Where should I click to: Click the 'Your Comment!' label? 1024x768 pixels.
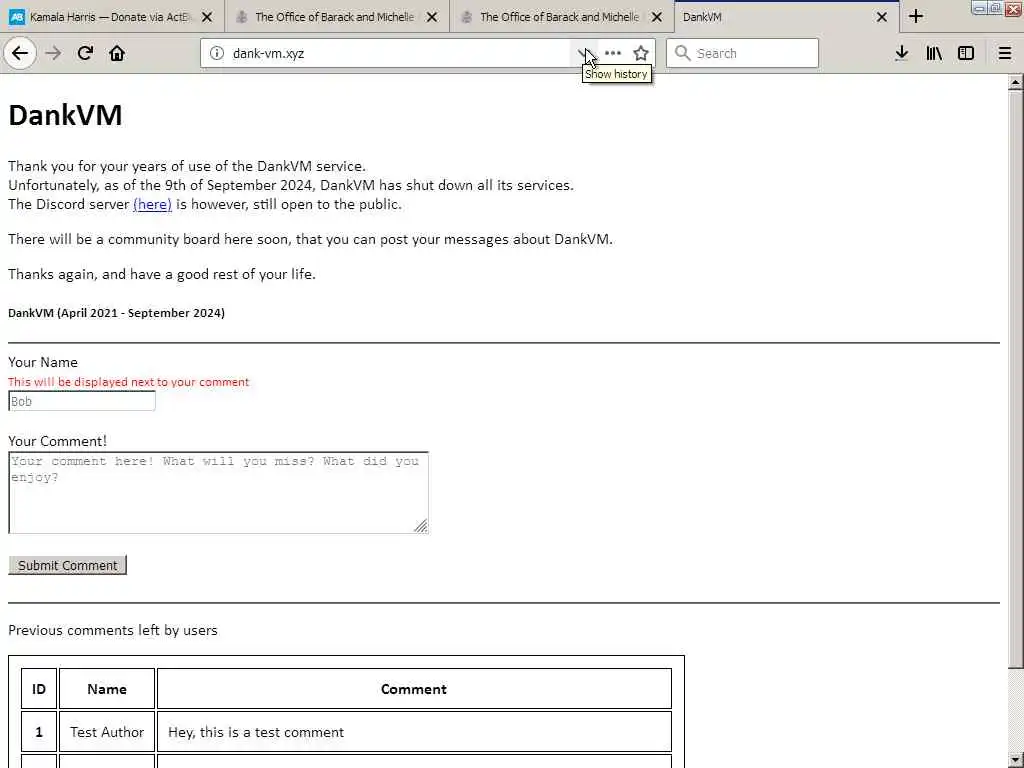57,441
